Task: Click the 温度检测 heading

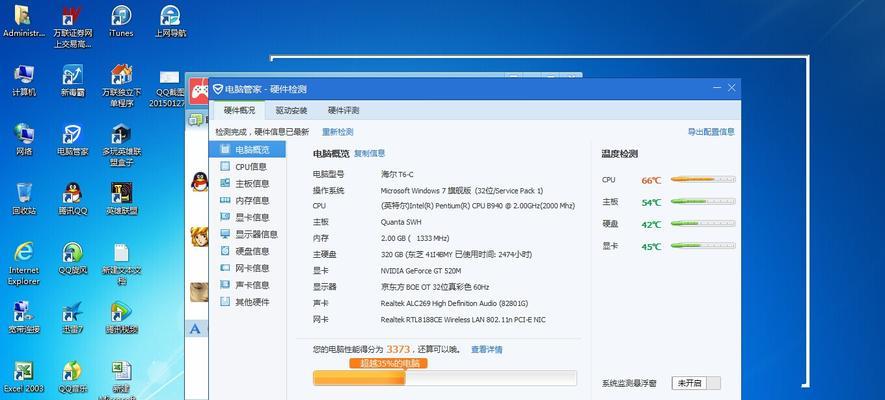Action: tap(620, 153)
